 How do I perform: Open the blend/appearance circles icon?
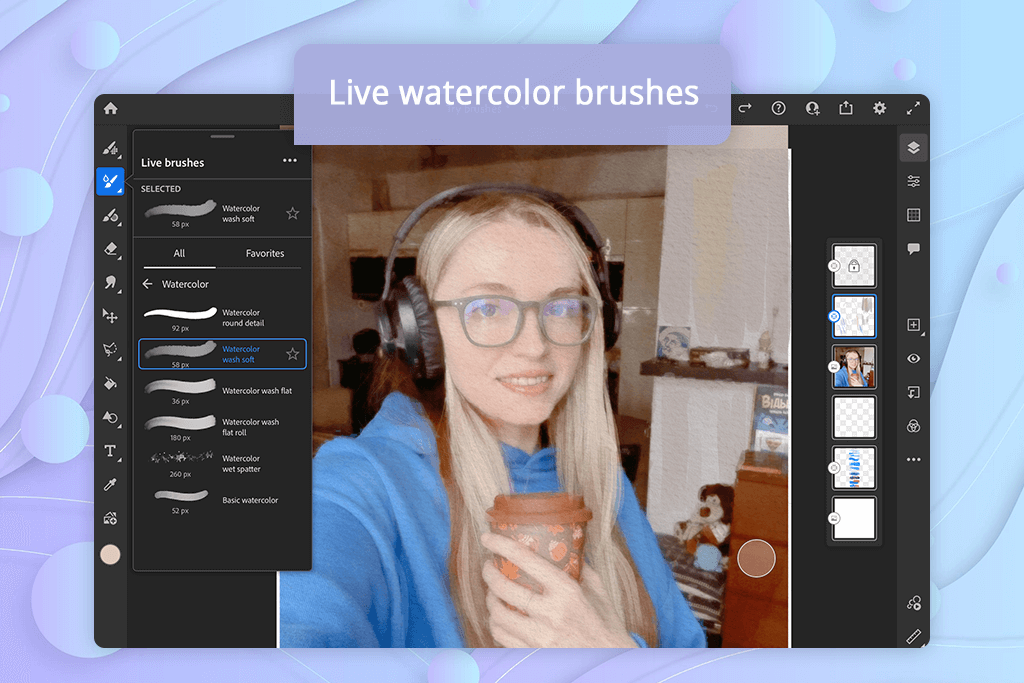pyautogui.click(x=914, y=426)
